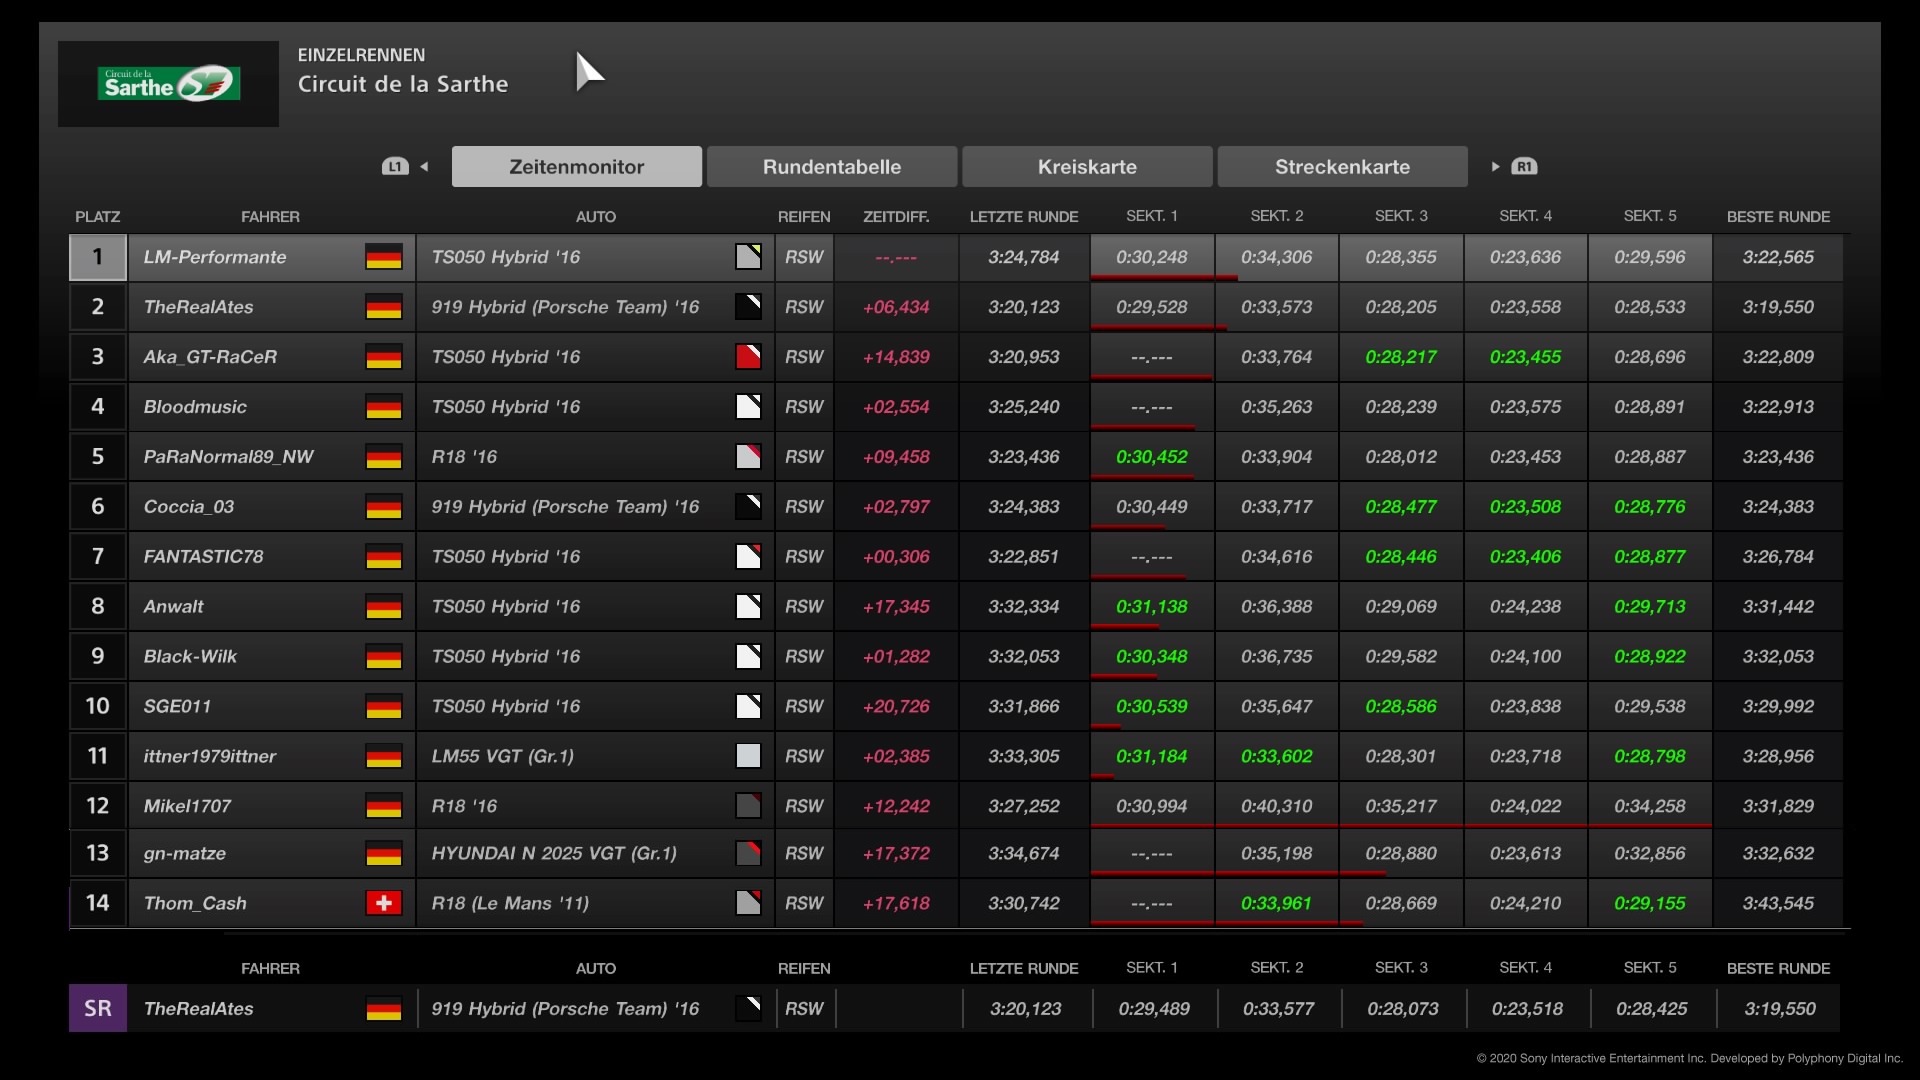Viewport: 1920px width, 1080px height.
Task: Click the green sector 1 time of Anwalt
Action: tap(1151, 606)
